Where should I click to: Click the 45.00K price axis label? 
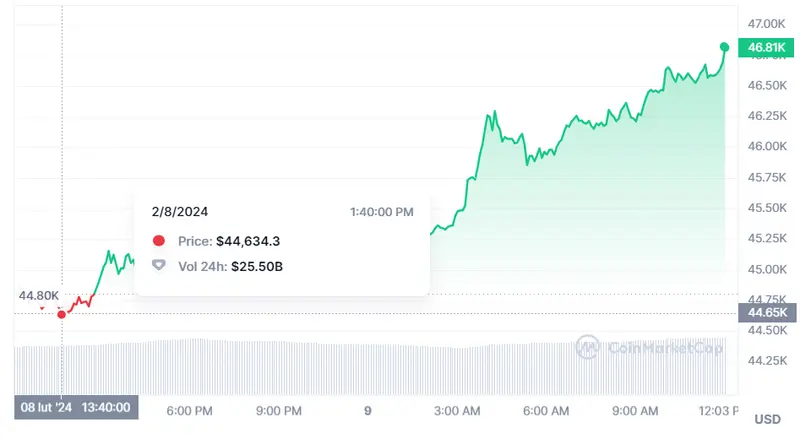tap(766, 269)
